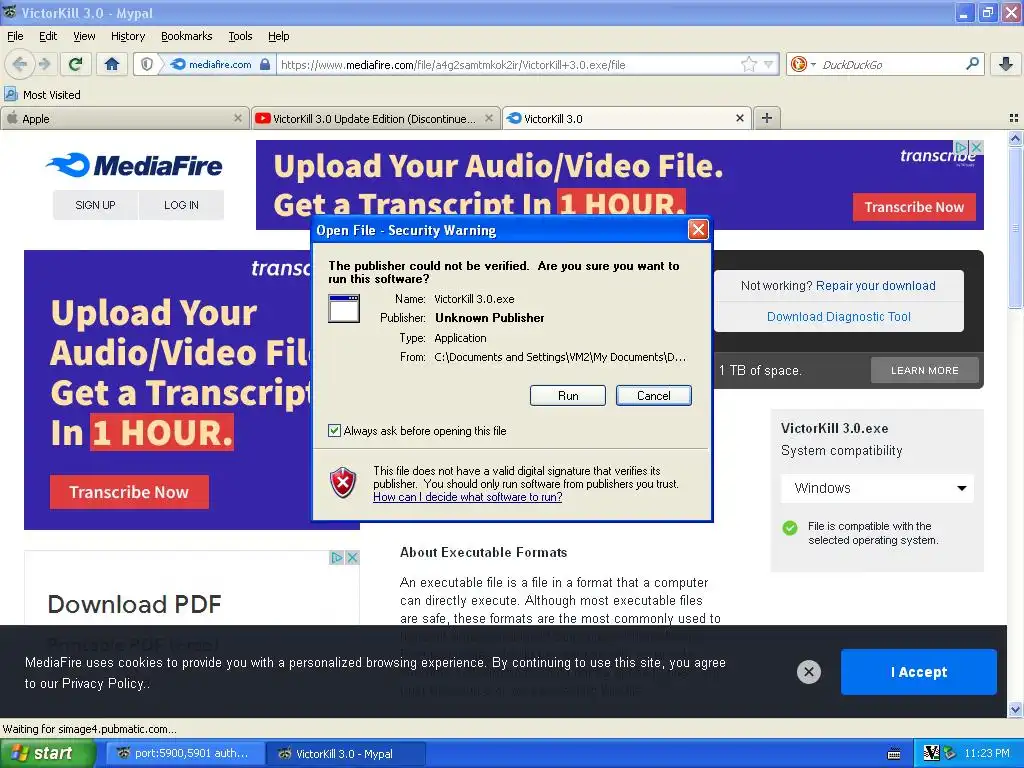Click Cancel in the Security Warning dialog

[654, 396]
